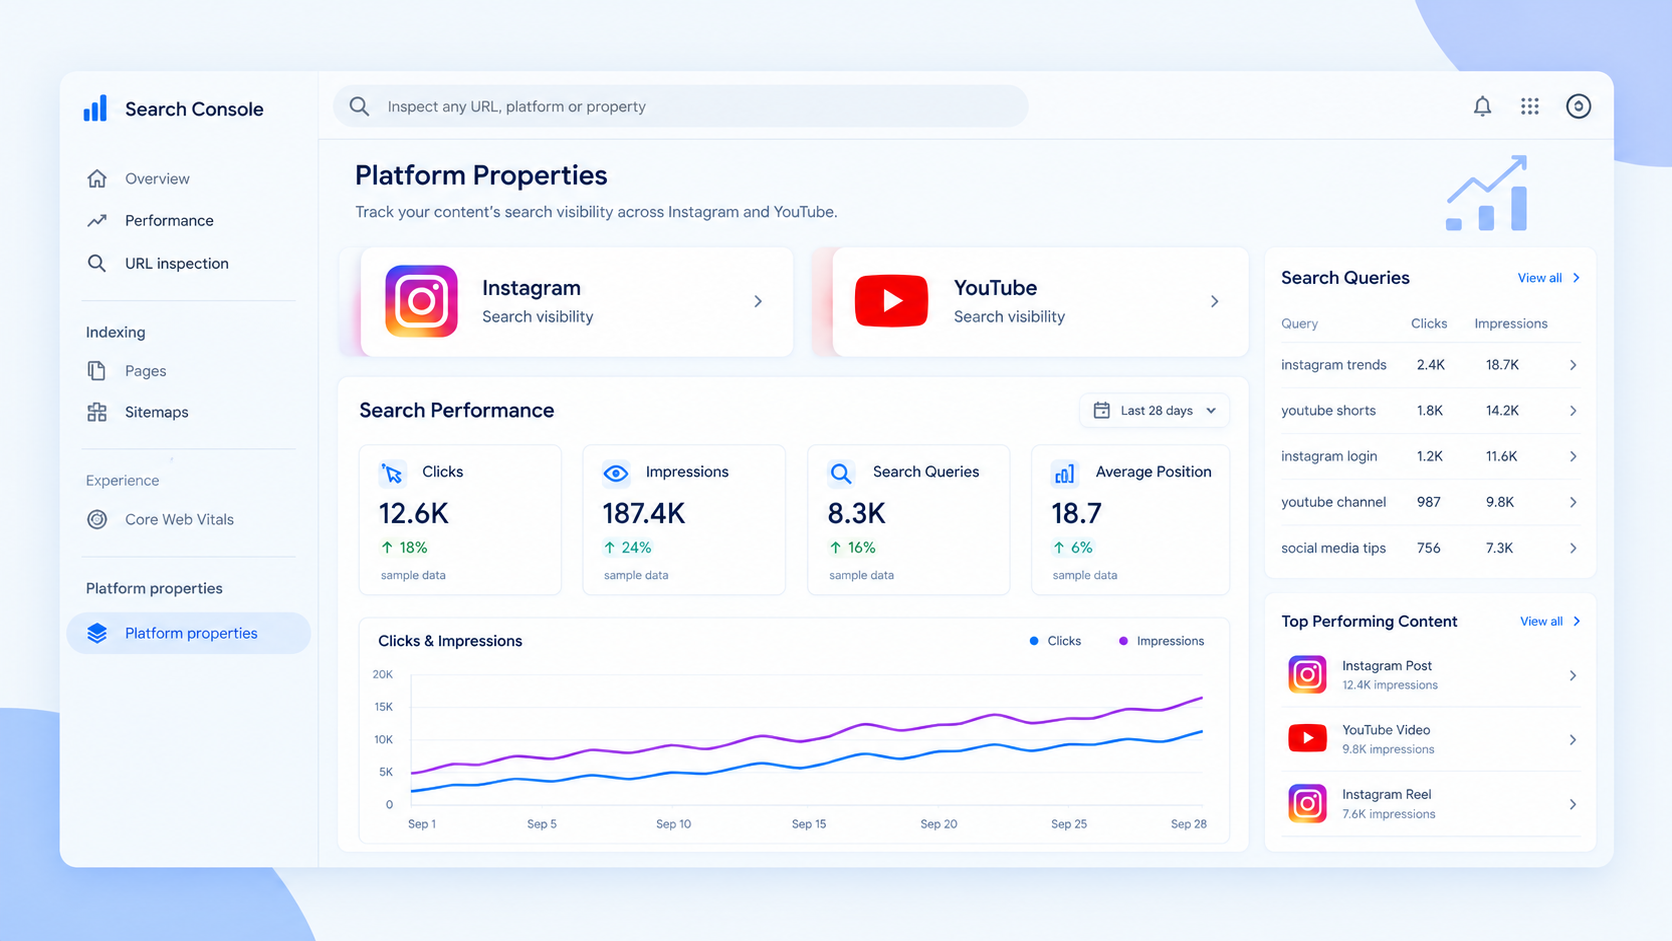Click the Instagram Post thumbnail icon

pyautogui.click(x=1307, y=675)
